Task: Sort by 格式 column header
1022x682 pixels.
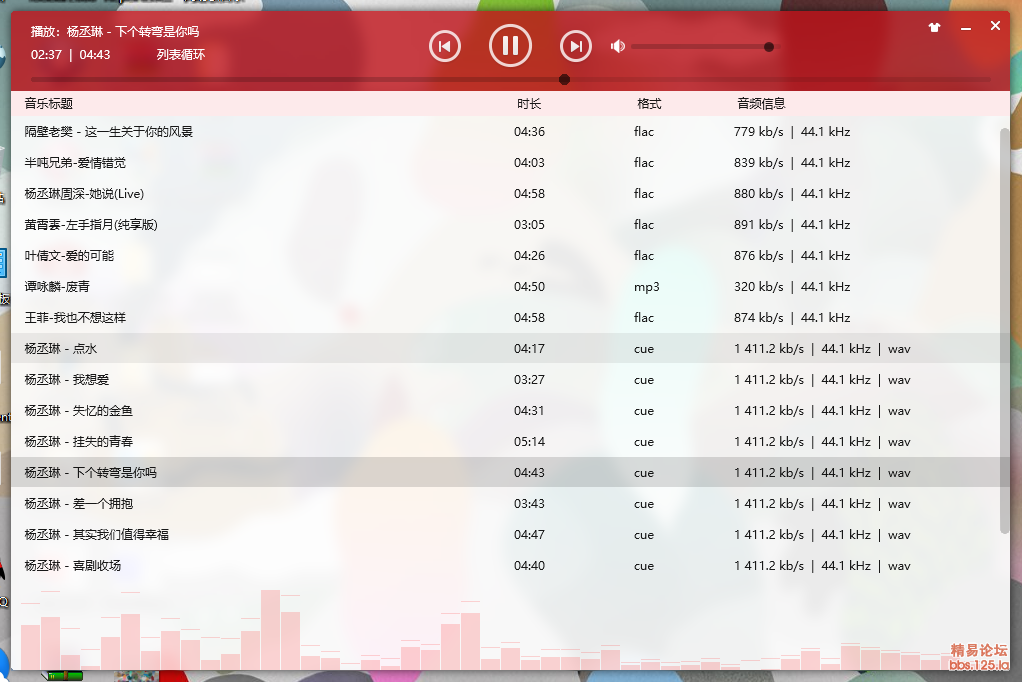Action: coord(649,104)
